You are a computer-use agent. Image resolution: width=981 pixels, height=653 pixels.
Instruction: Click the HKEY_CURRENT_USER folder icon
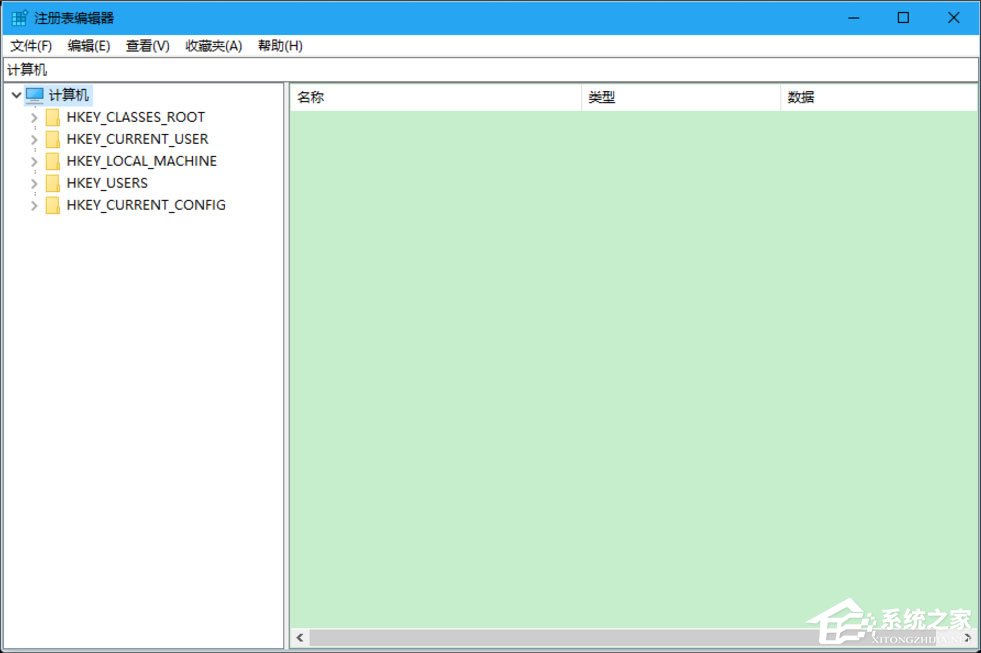click(x=52, y=139)
